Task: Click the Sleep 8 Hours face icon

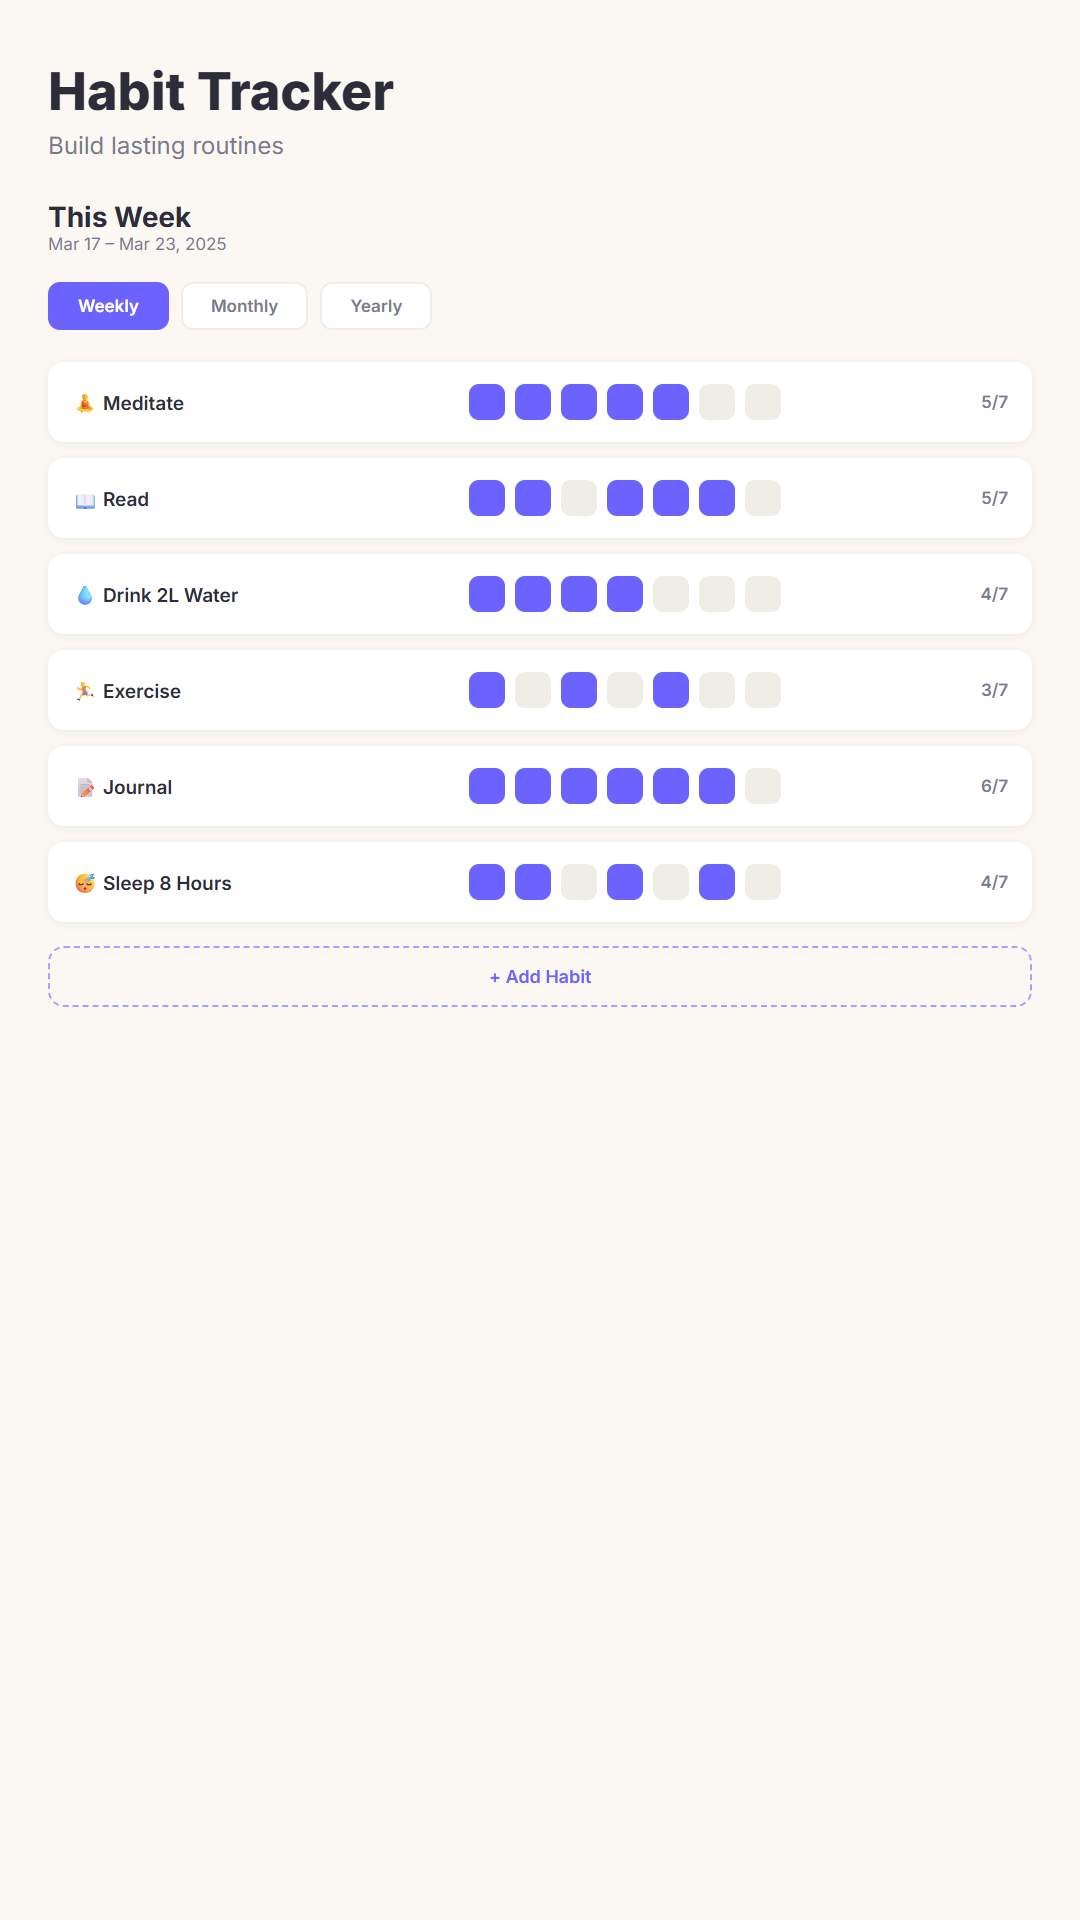Action: click(85, 883)
